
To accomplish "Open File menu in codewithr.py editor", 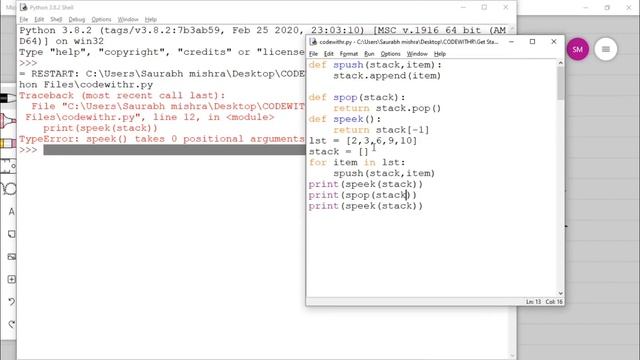I will (313, 54).
